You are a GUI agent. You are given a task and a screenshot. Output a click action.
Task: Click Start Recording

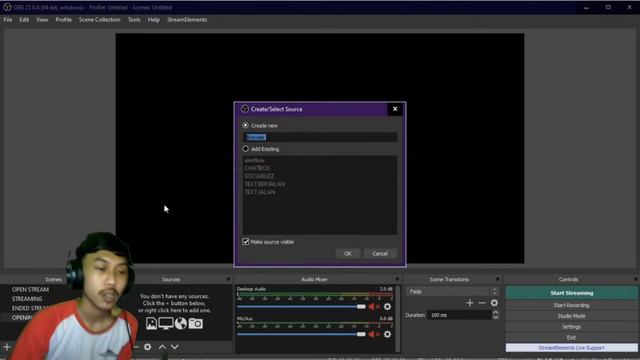[x=571, y=305]
